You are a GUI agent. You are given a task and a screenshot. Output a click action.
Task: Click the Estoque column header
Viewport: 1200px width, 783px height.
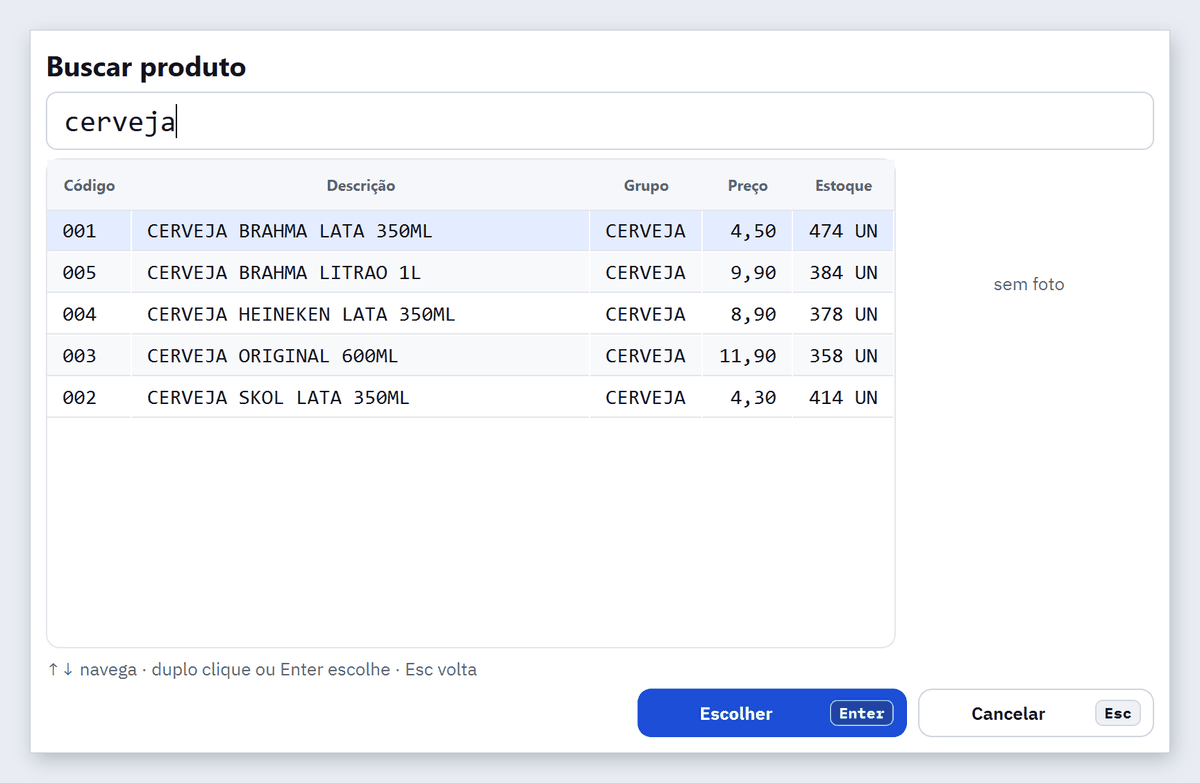coord(843,185)
